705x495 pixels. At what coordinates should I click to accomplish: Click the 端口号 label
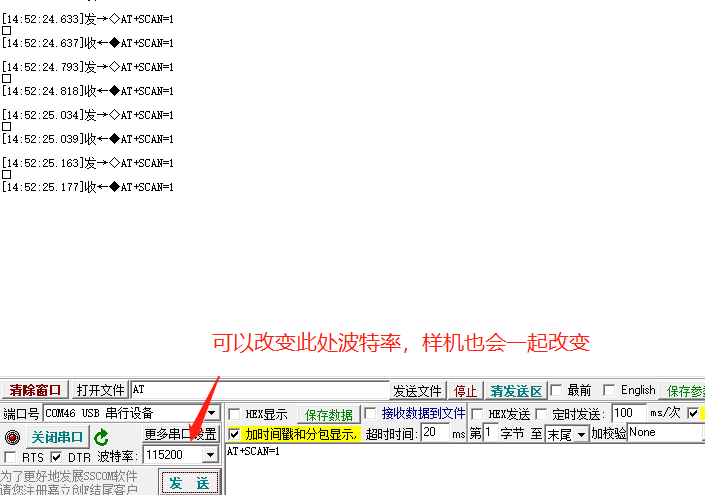pos(21,414)
